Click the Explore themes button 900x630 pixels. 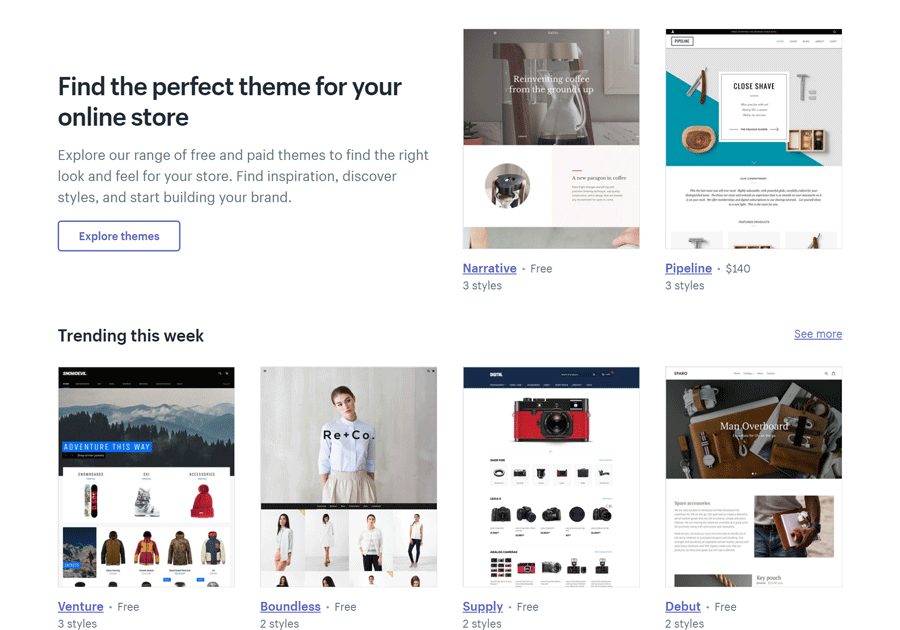coord(119,236)
